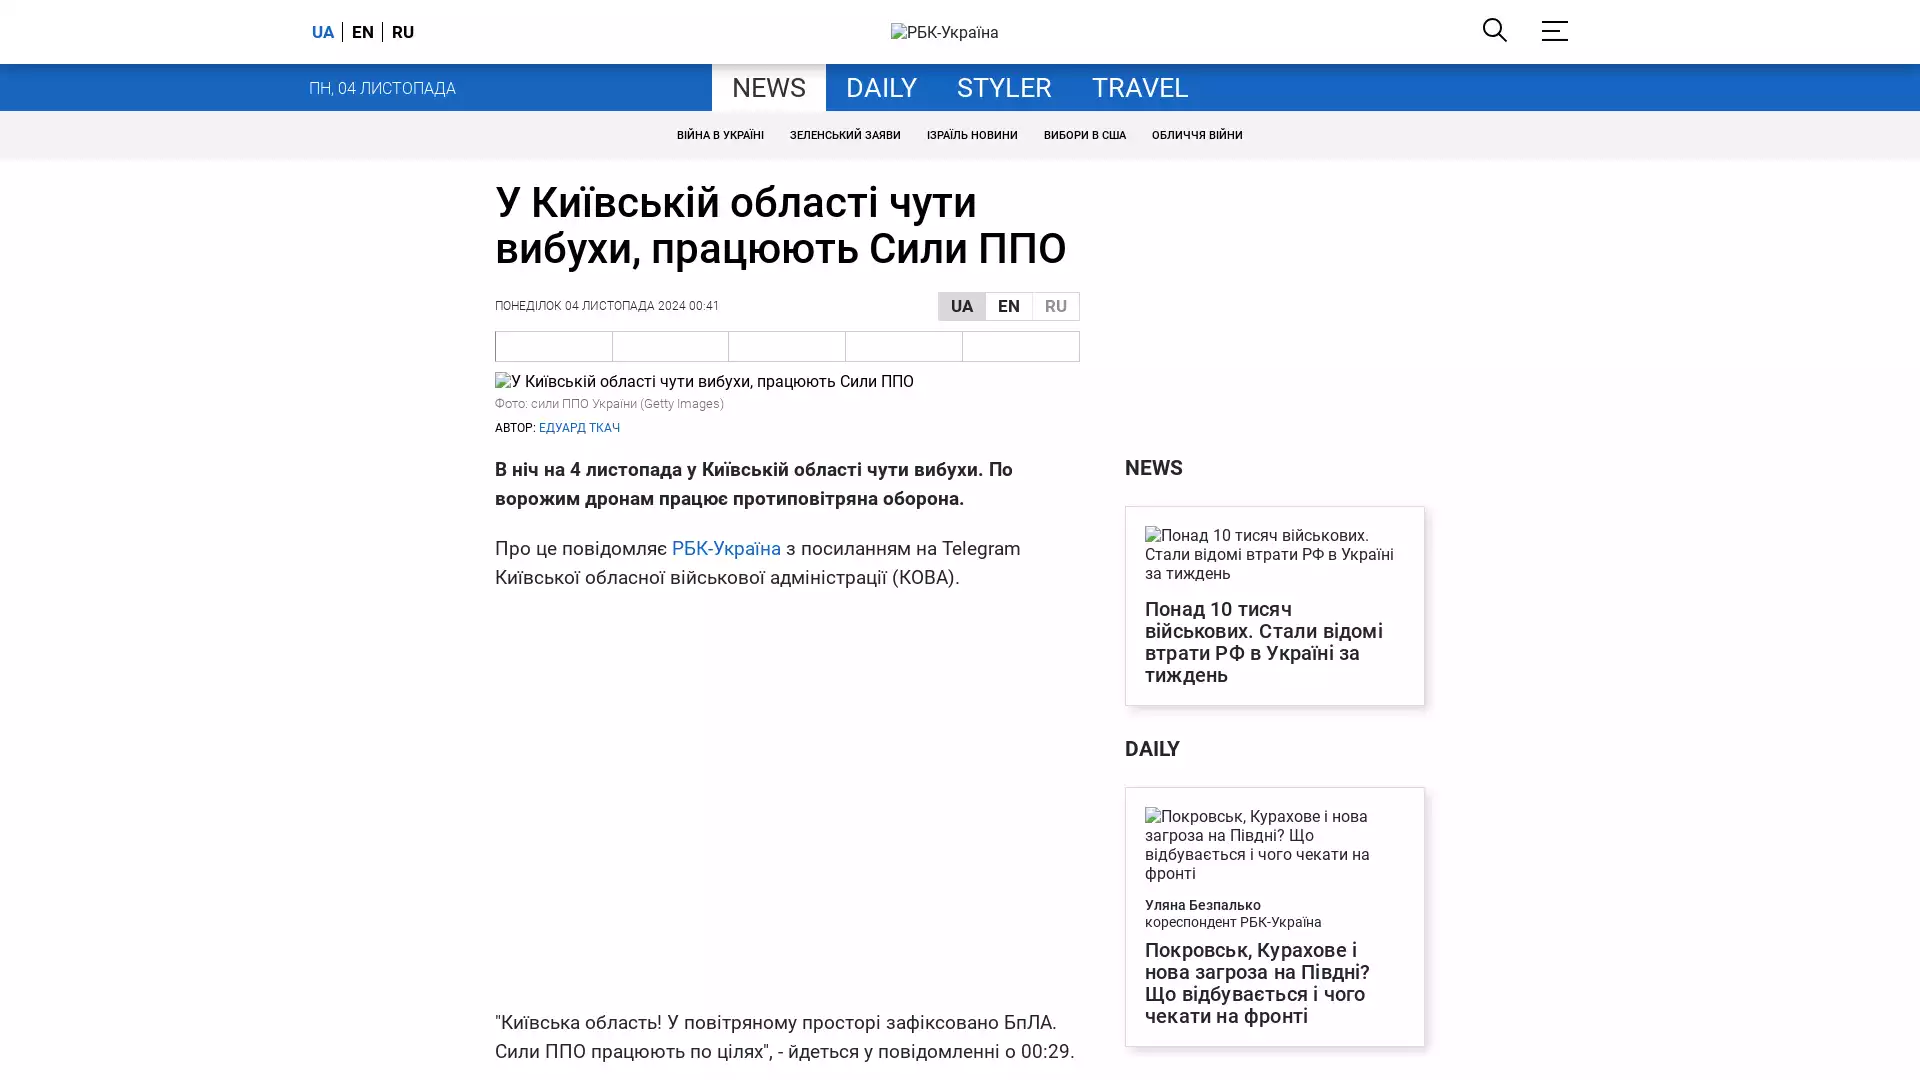Click the first empty share button box
The height and width of the screenshot is (1080, 1920).
click(554, 346)
